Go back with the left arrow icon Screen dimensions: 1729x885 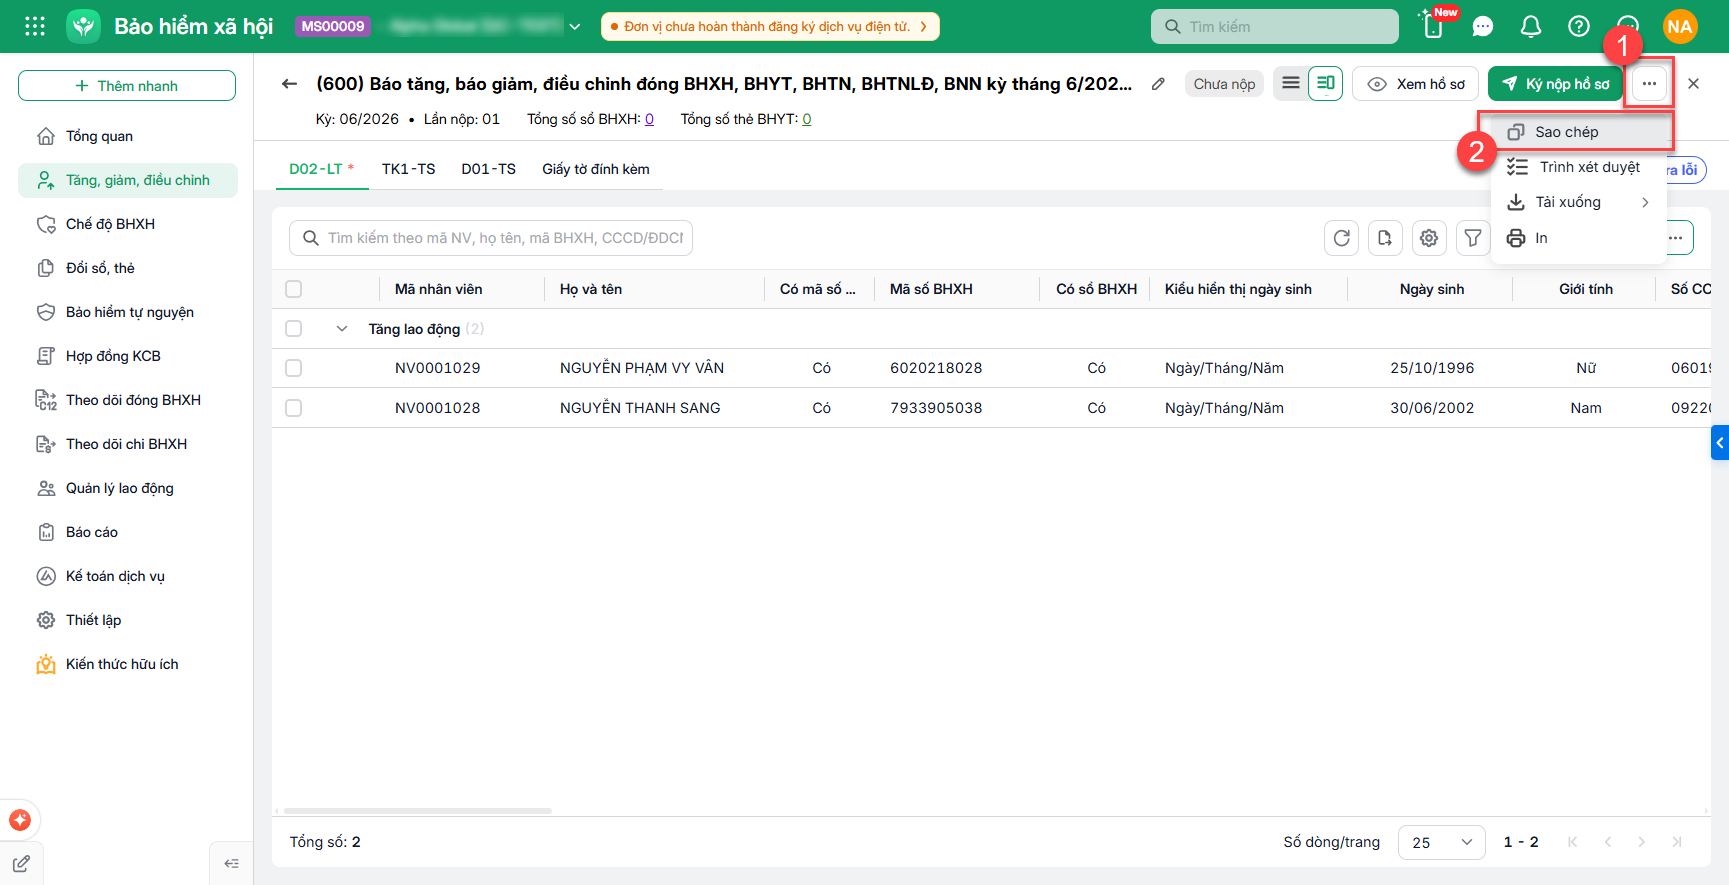click(x=289, y=84)
